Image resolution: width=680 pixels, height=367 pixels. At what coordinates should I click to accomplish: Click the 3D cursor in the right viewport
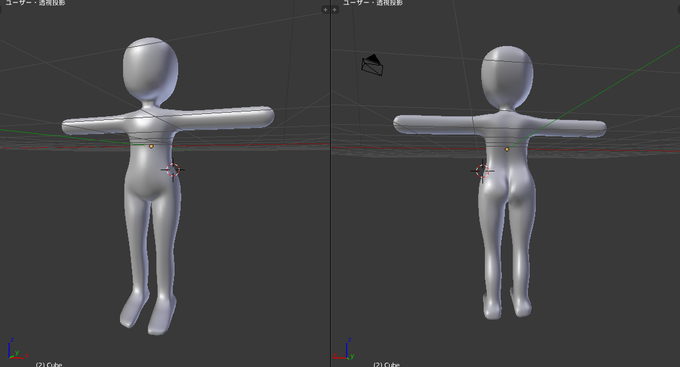[x=482, y=170]
